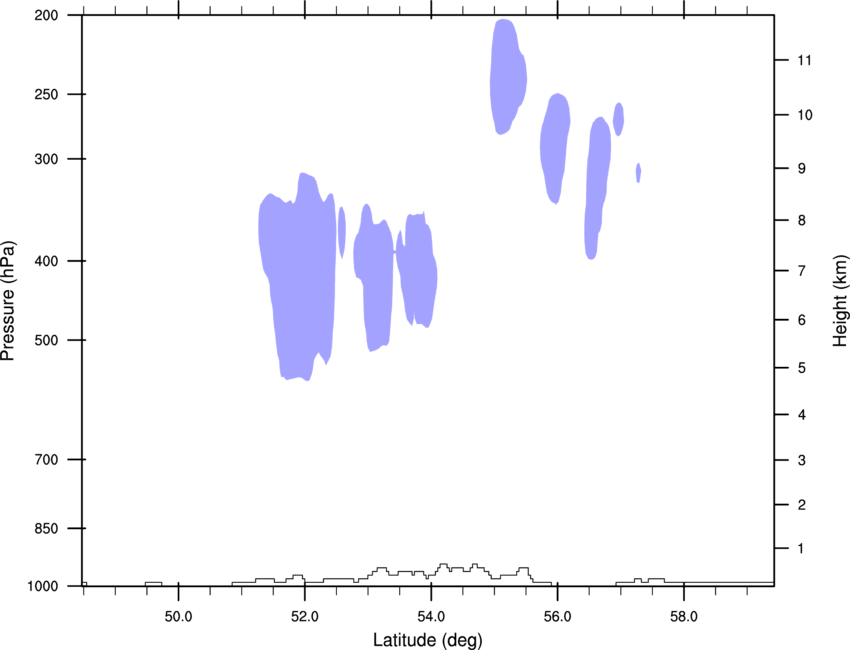The width and height of the screenshot is (850, 650).
Task: Click the 500 pressure tick label
Action: [46, 340]
